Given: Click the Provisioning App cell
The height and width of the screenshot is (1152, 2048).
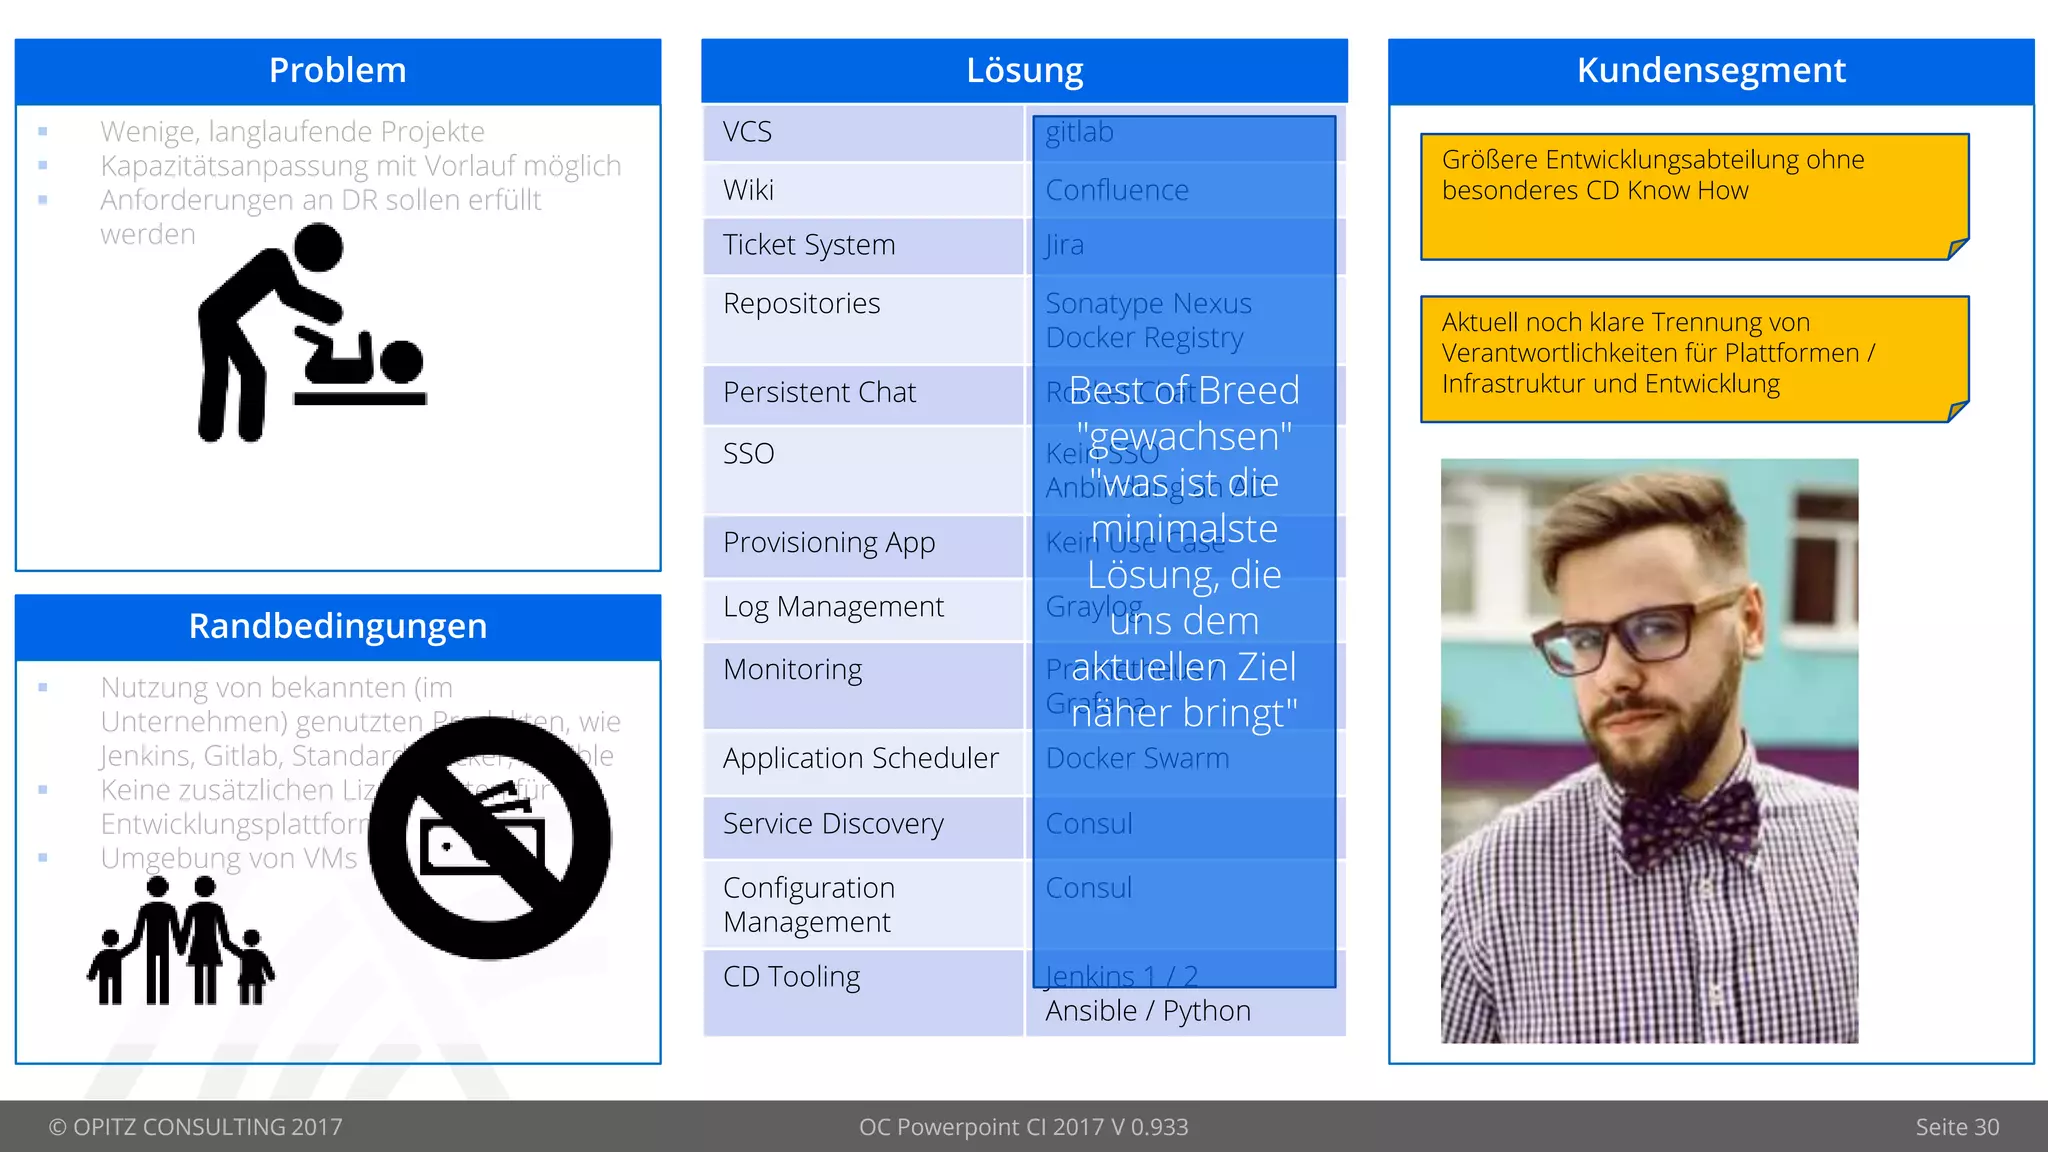Looking at the screenshot, I should 863,546.
